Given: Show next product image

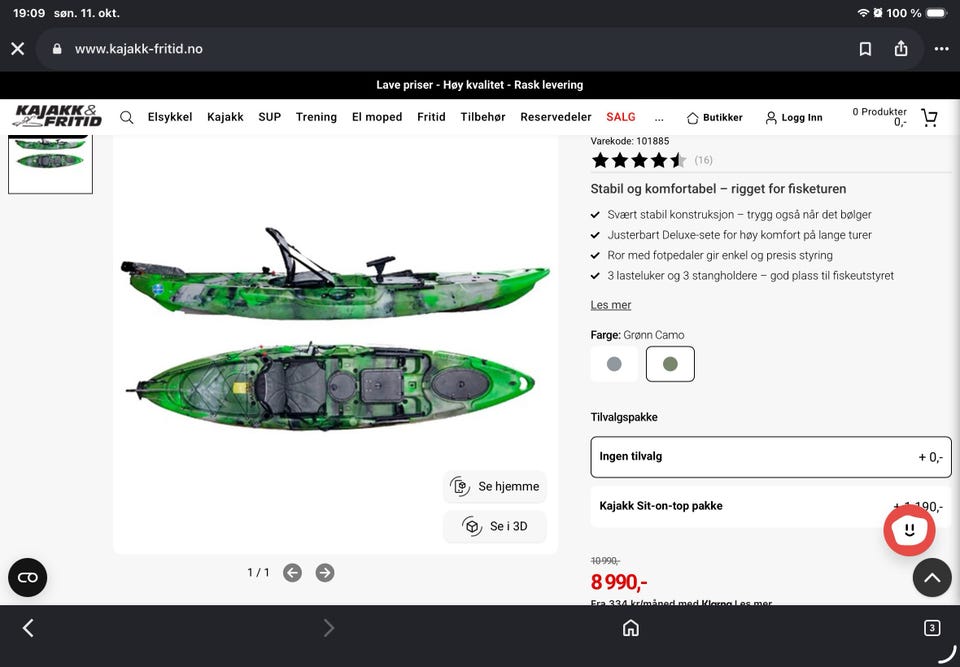Looking at the screenshot, I should pyautogui.click(x=325, y=573).
